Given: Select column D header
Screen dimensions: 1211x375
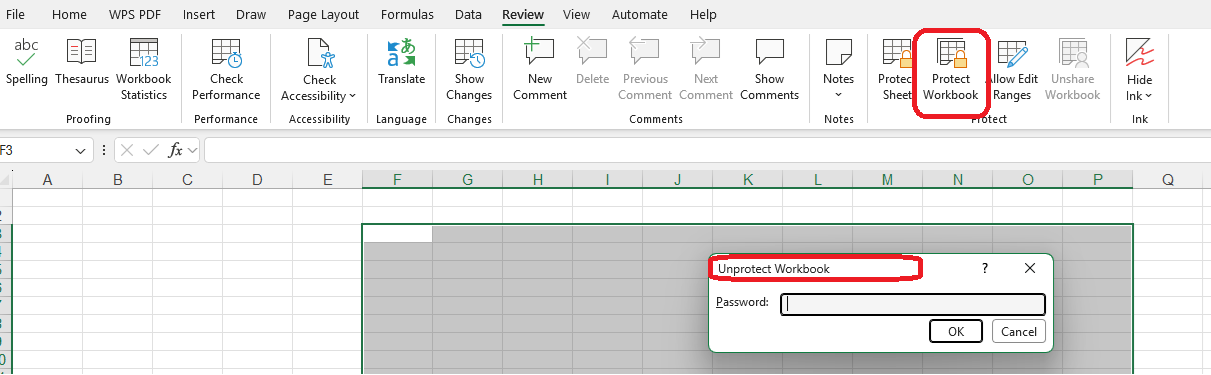Looking at the screenshot, I should 257,180.
